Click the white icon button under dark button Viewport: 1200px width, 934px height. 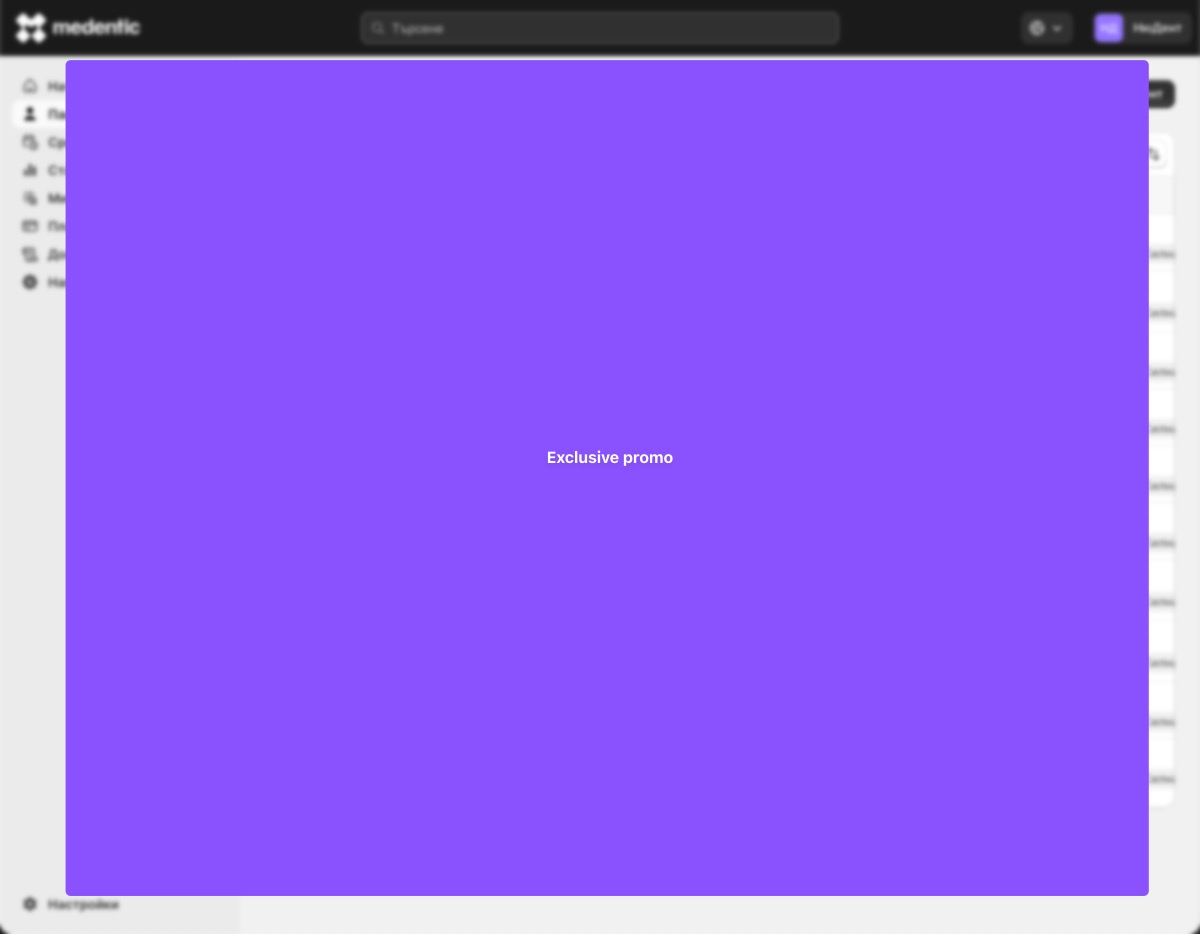(1156, 154)
